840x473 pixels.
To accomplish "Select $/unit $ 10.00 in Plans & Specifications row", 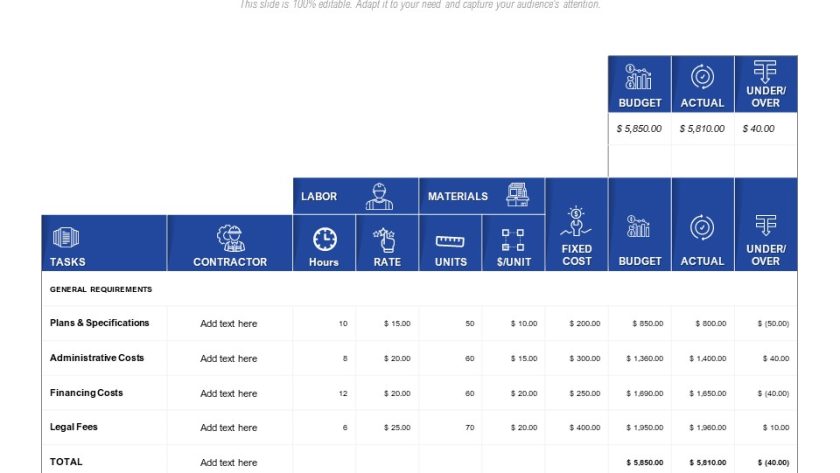I will point(524,324).
